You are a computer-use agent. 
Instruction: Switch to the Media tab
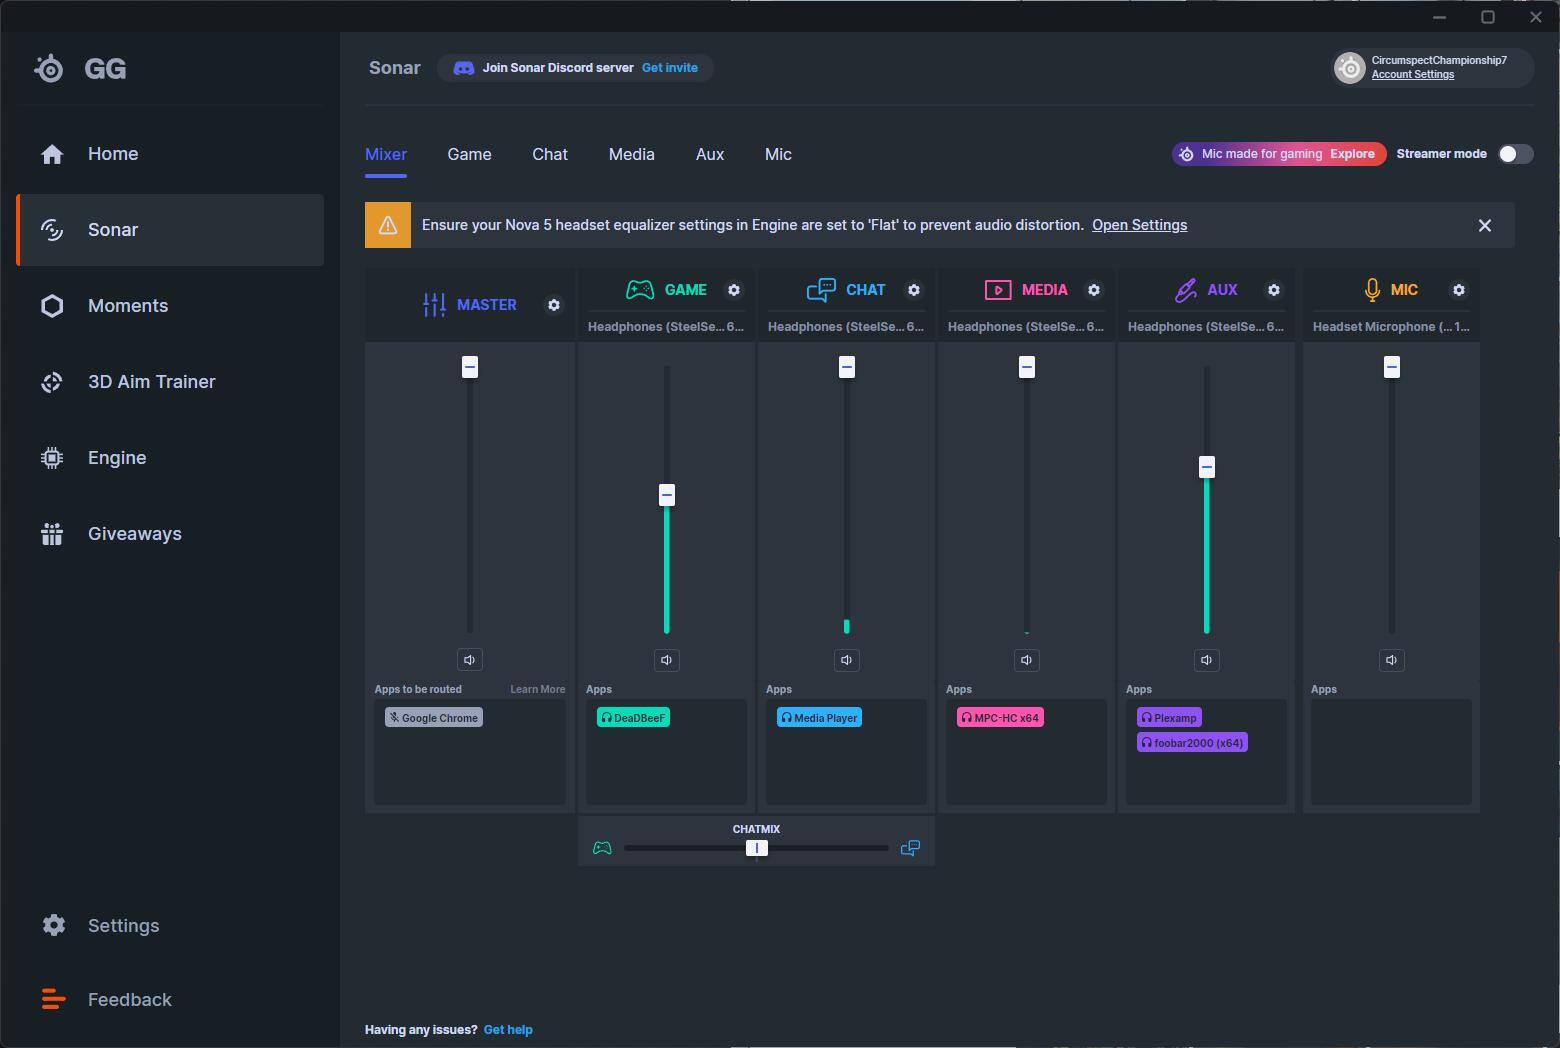(x=631, y=154)
